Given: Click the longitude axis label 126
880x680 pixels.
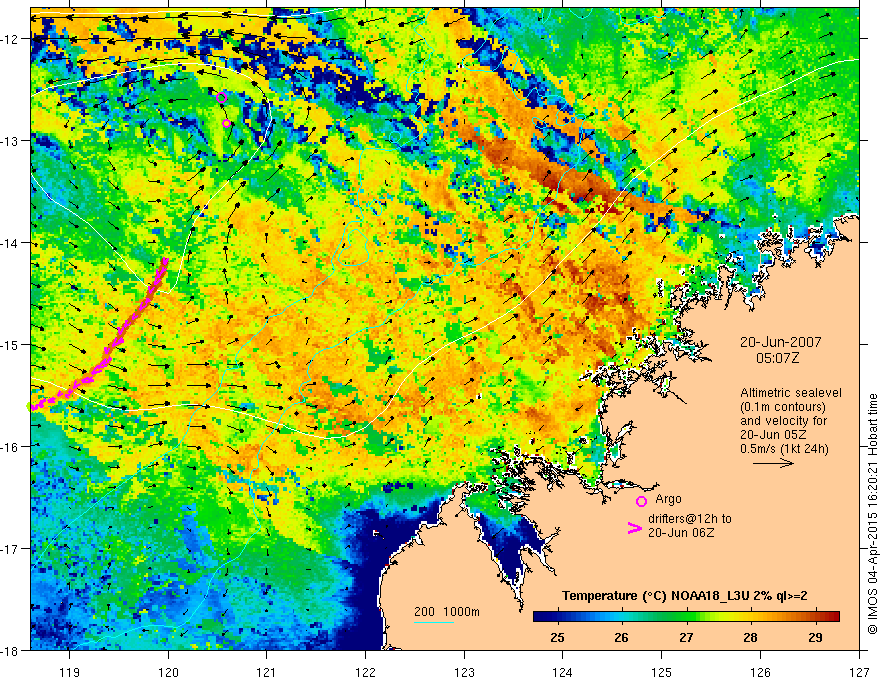Looking at the screenshot, I should click(760, 672).
